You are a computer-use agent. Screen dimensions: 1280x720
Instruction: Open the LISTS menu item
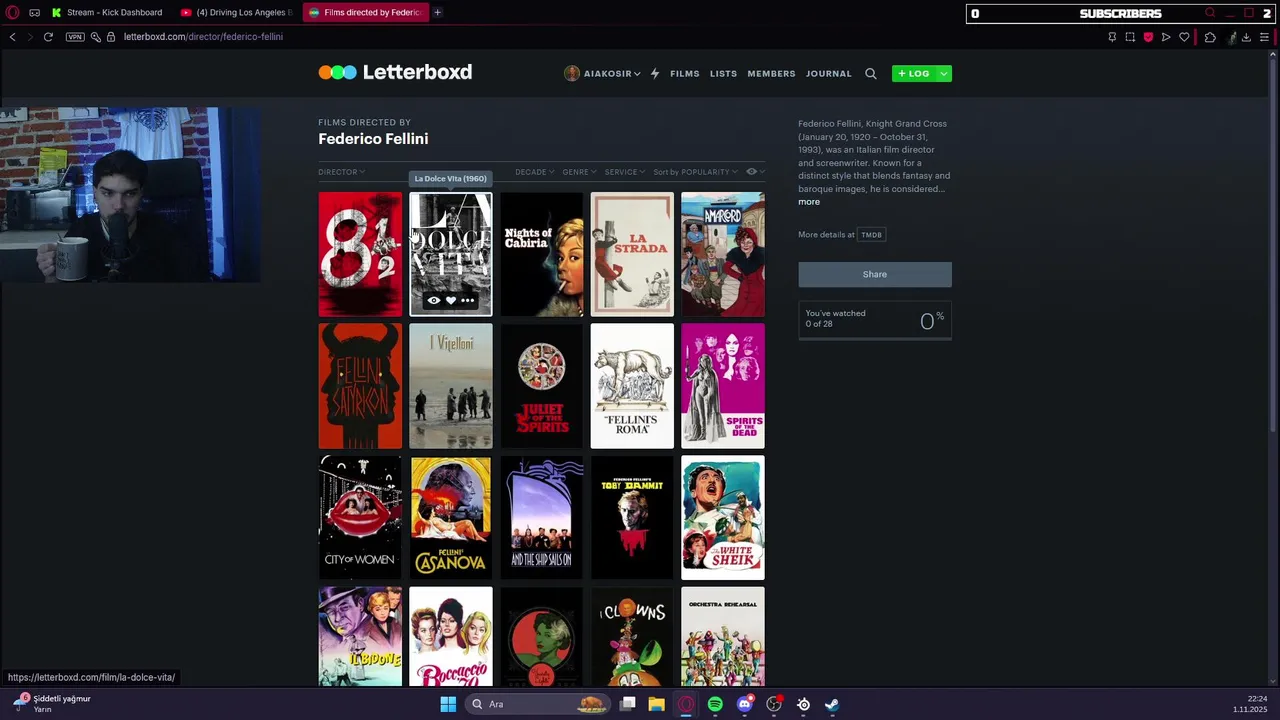(x=723, y=73)
